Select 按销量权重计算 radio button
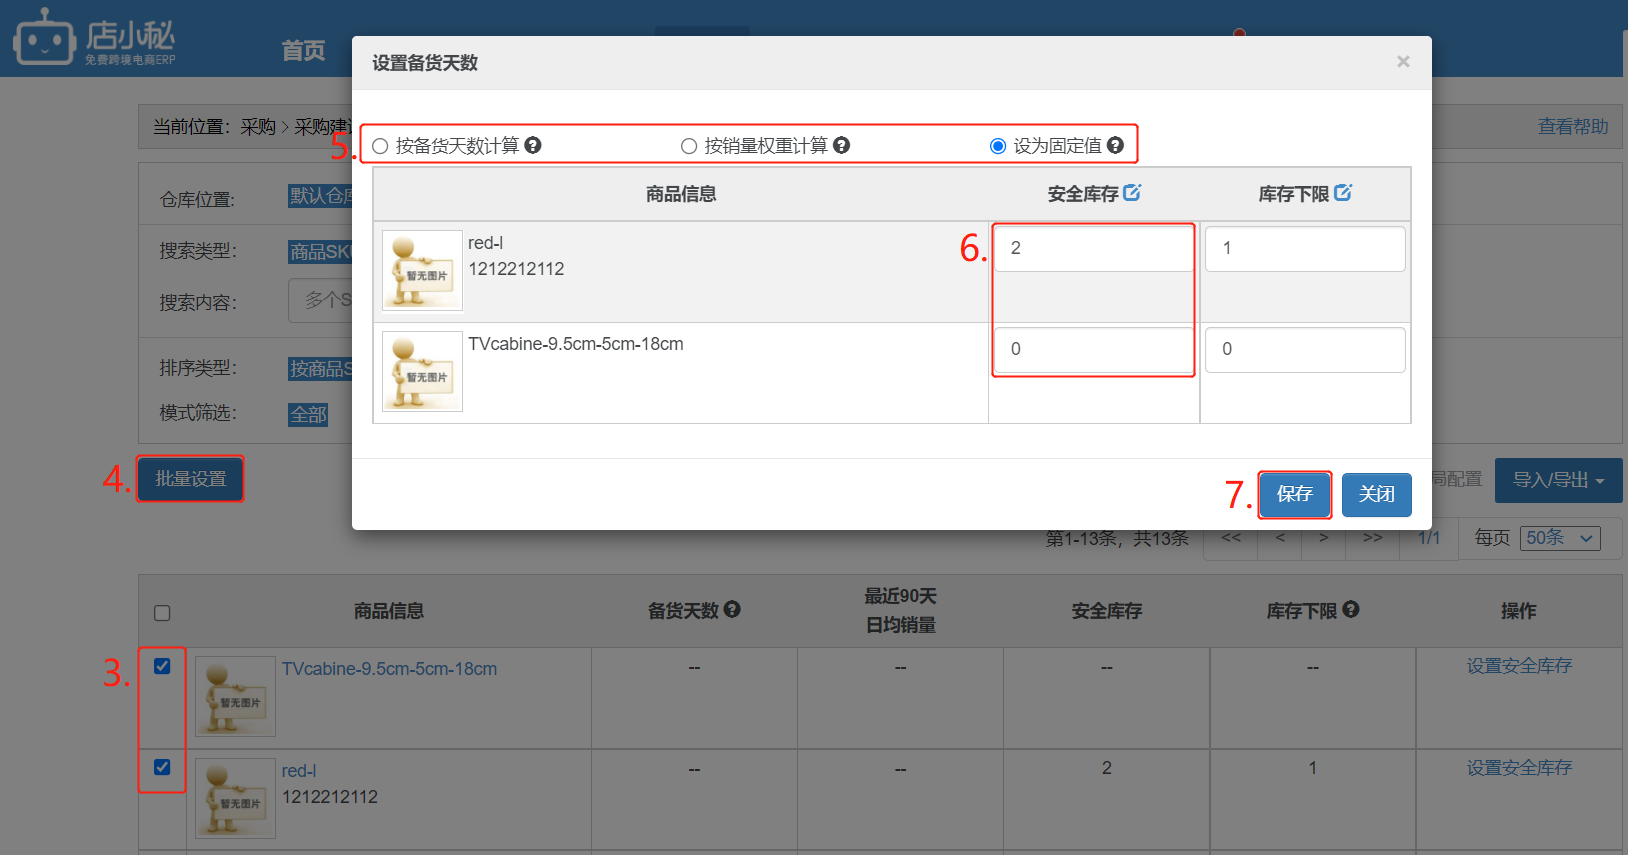The width and height of the screenshot is (1628, 855). (x=689, y=146)
